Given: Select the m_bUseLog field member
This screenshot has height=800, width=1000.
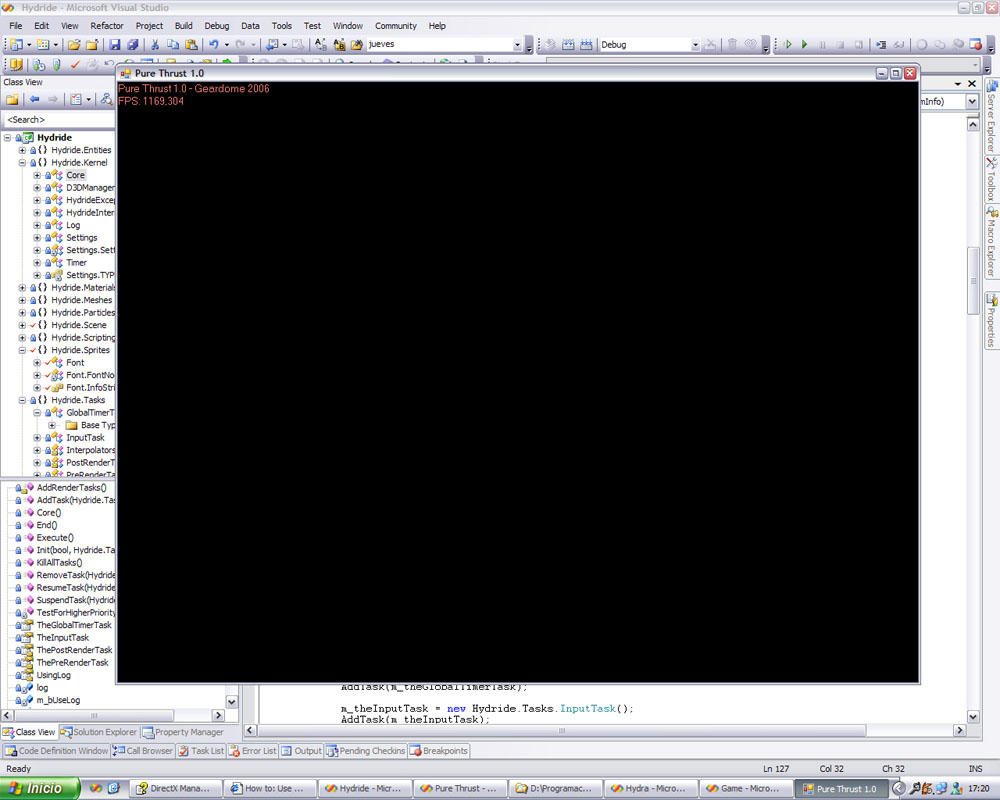Looking at the screenshot, I should [58, 700].
